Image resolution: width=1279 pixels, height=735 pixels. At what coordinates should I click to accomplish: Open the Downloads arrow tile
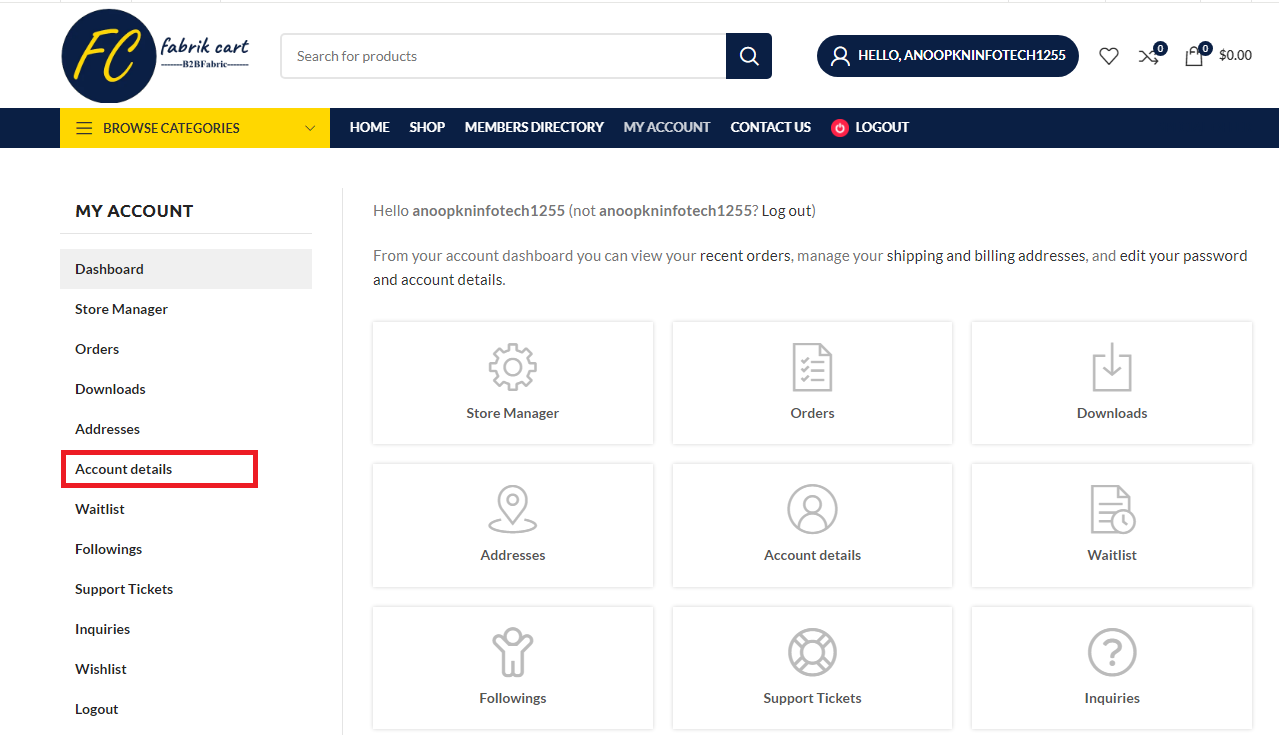(1112, 383)
